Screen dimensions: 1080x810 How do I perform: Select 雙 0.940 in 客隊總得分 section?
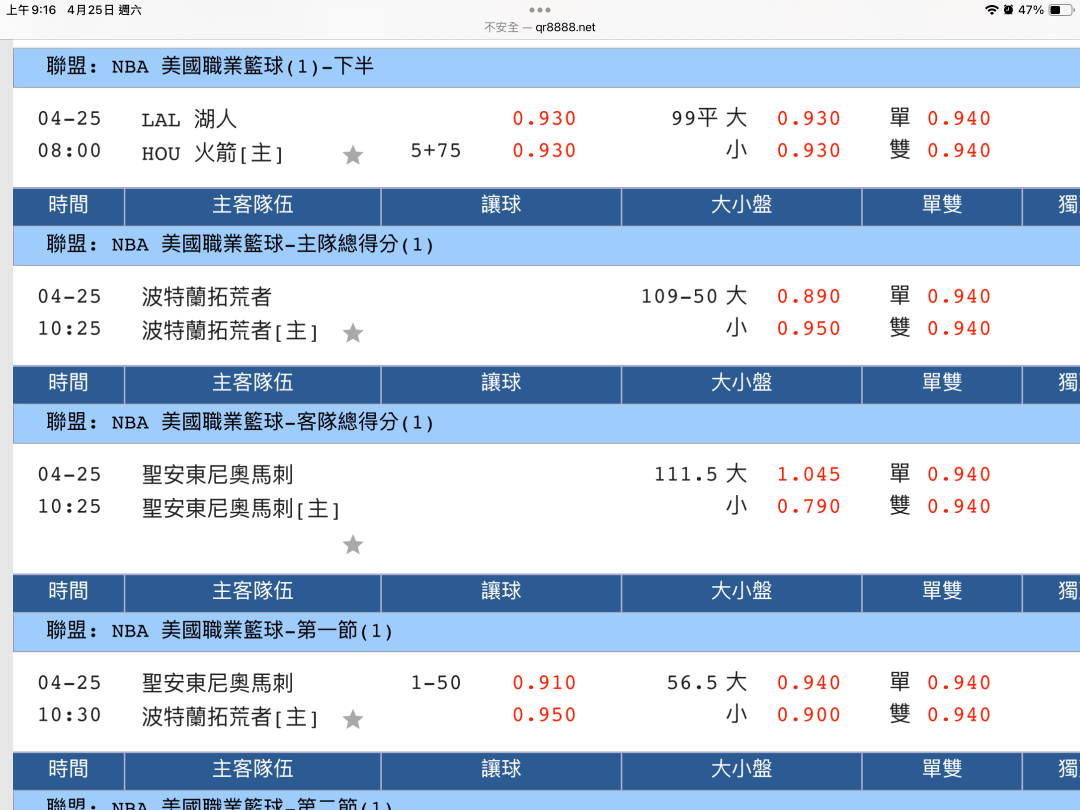[x=959, y=507]
